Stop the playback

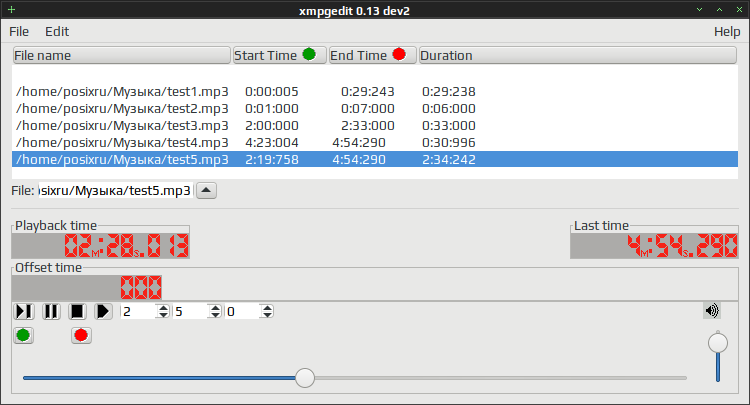click(77, 312)
